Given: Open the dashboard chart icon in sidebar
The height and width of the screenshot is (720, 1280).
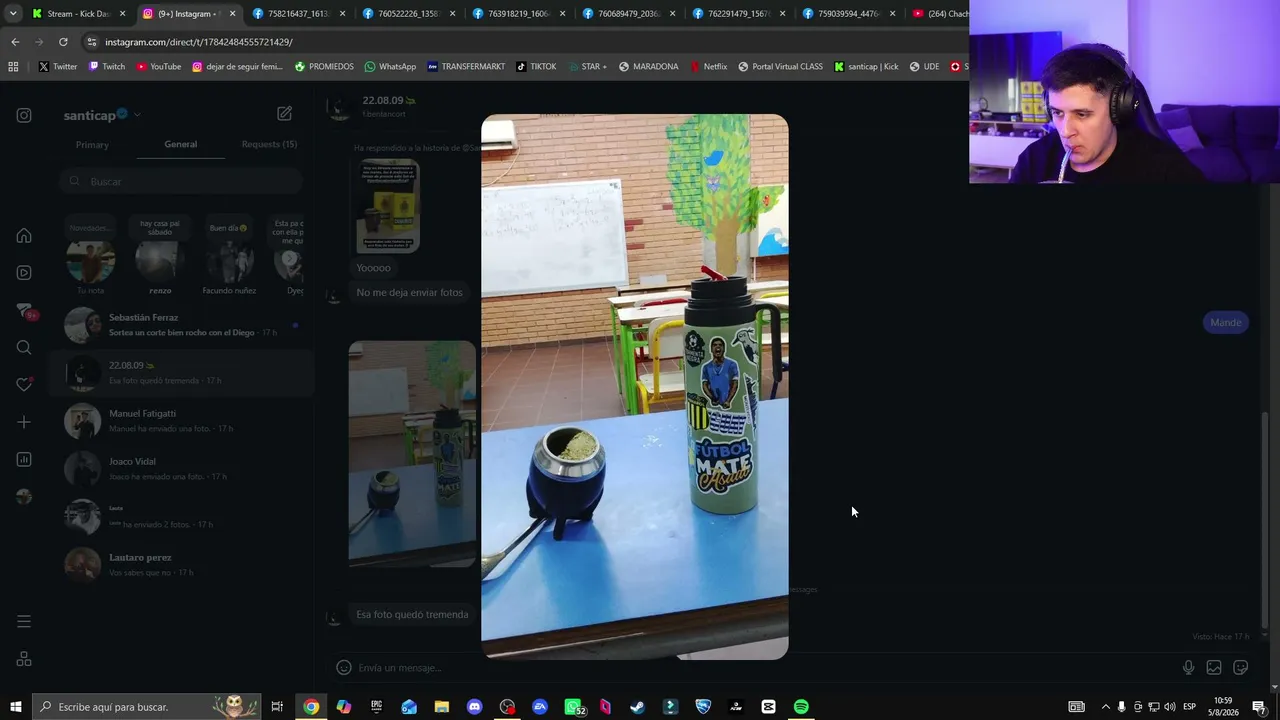Looking at the screenshot, I should (x=24, y=460).
